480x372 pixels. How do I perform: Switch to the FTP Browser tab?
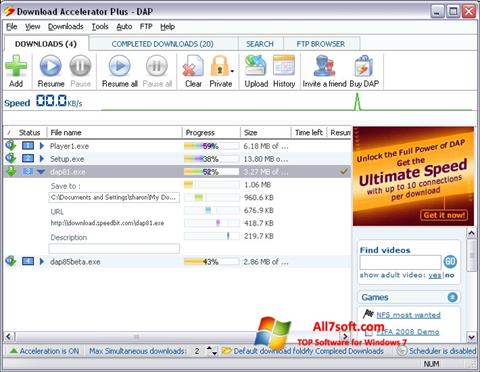pos(321,44)
